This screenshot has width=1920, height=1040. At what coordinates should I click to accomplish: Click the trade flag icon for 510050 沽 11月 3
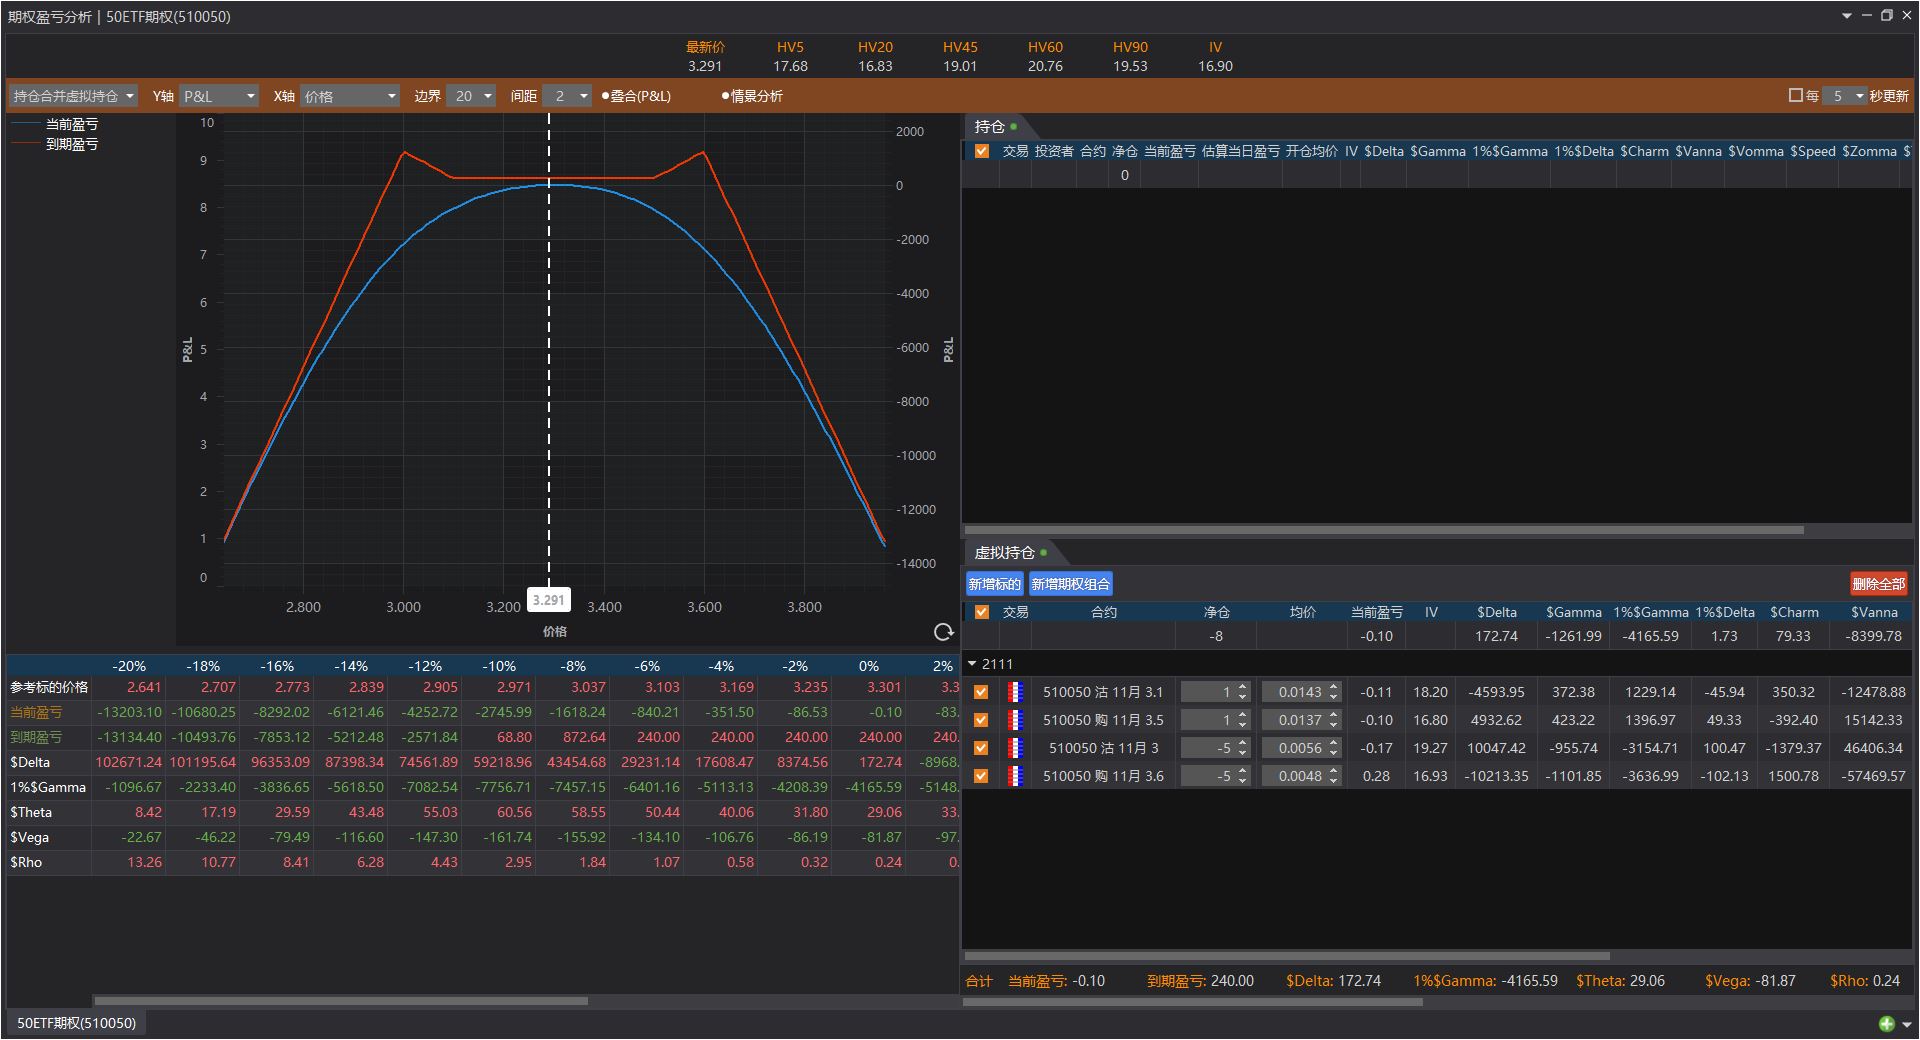[1015, 748]
